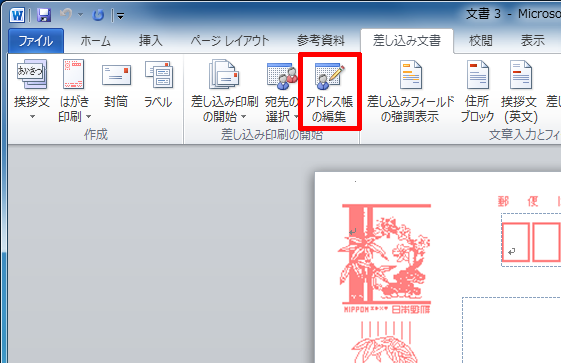Viewport: 561px width, 363px height.
Task: Expand the 宛先の選択 dropdown arrow
Action: [296, 117]
